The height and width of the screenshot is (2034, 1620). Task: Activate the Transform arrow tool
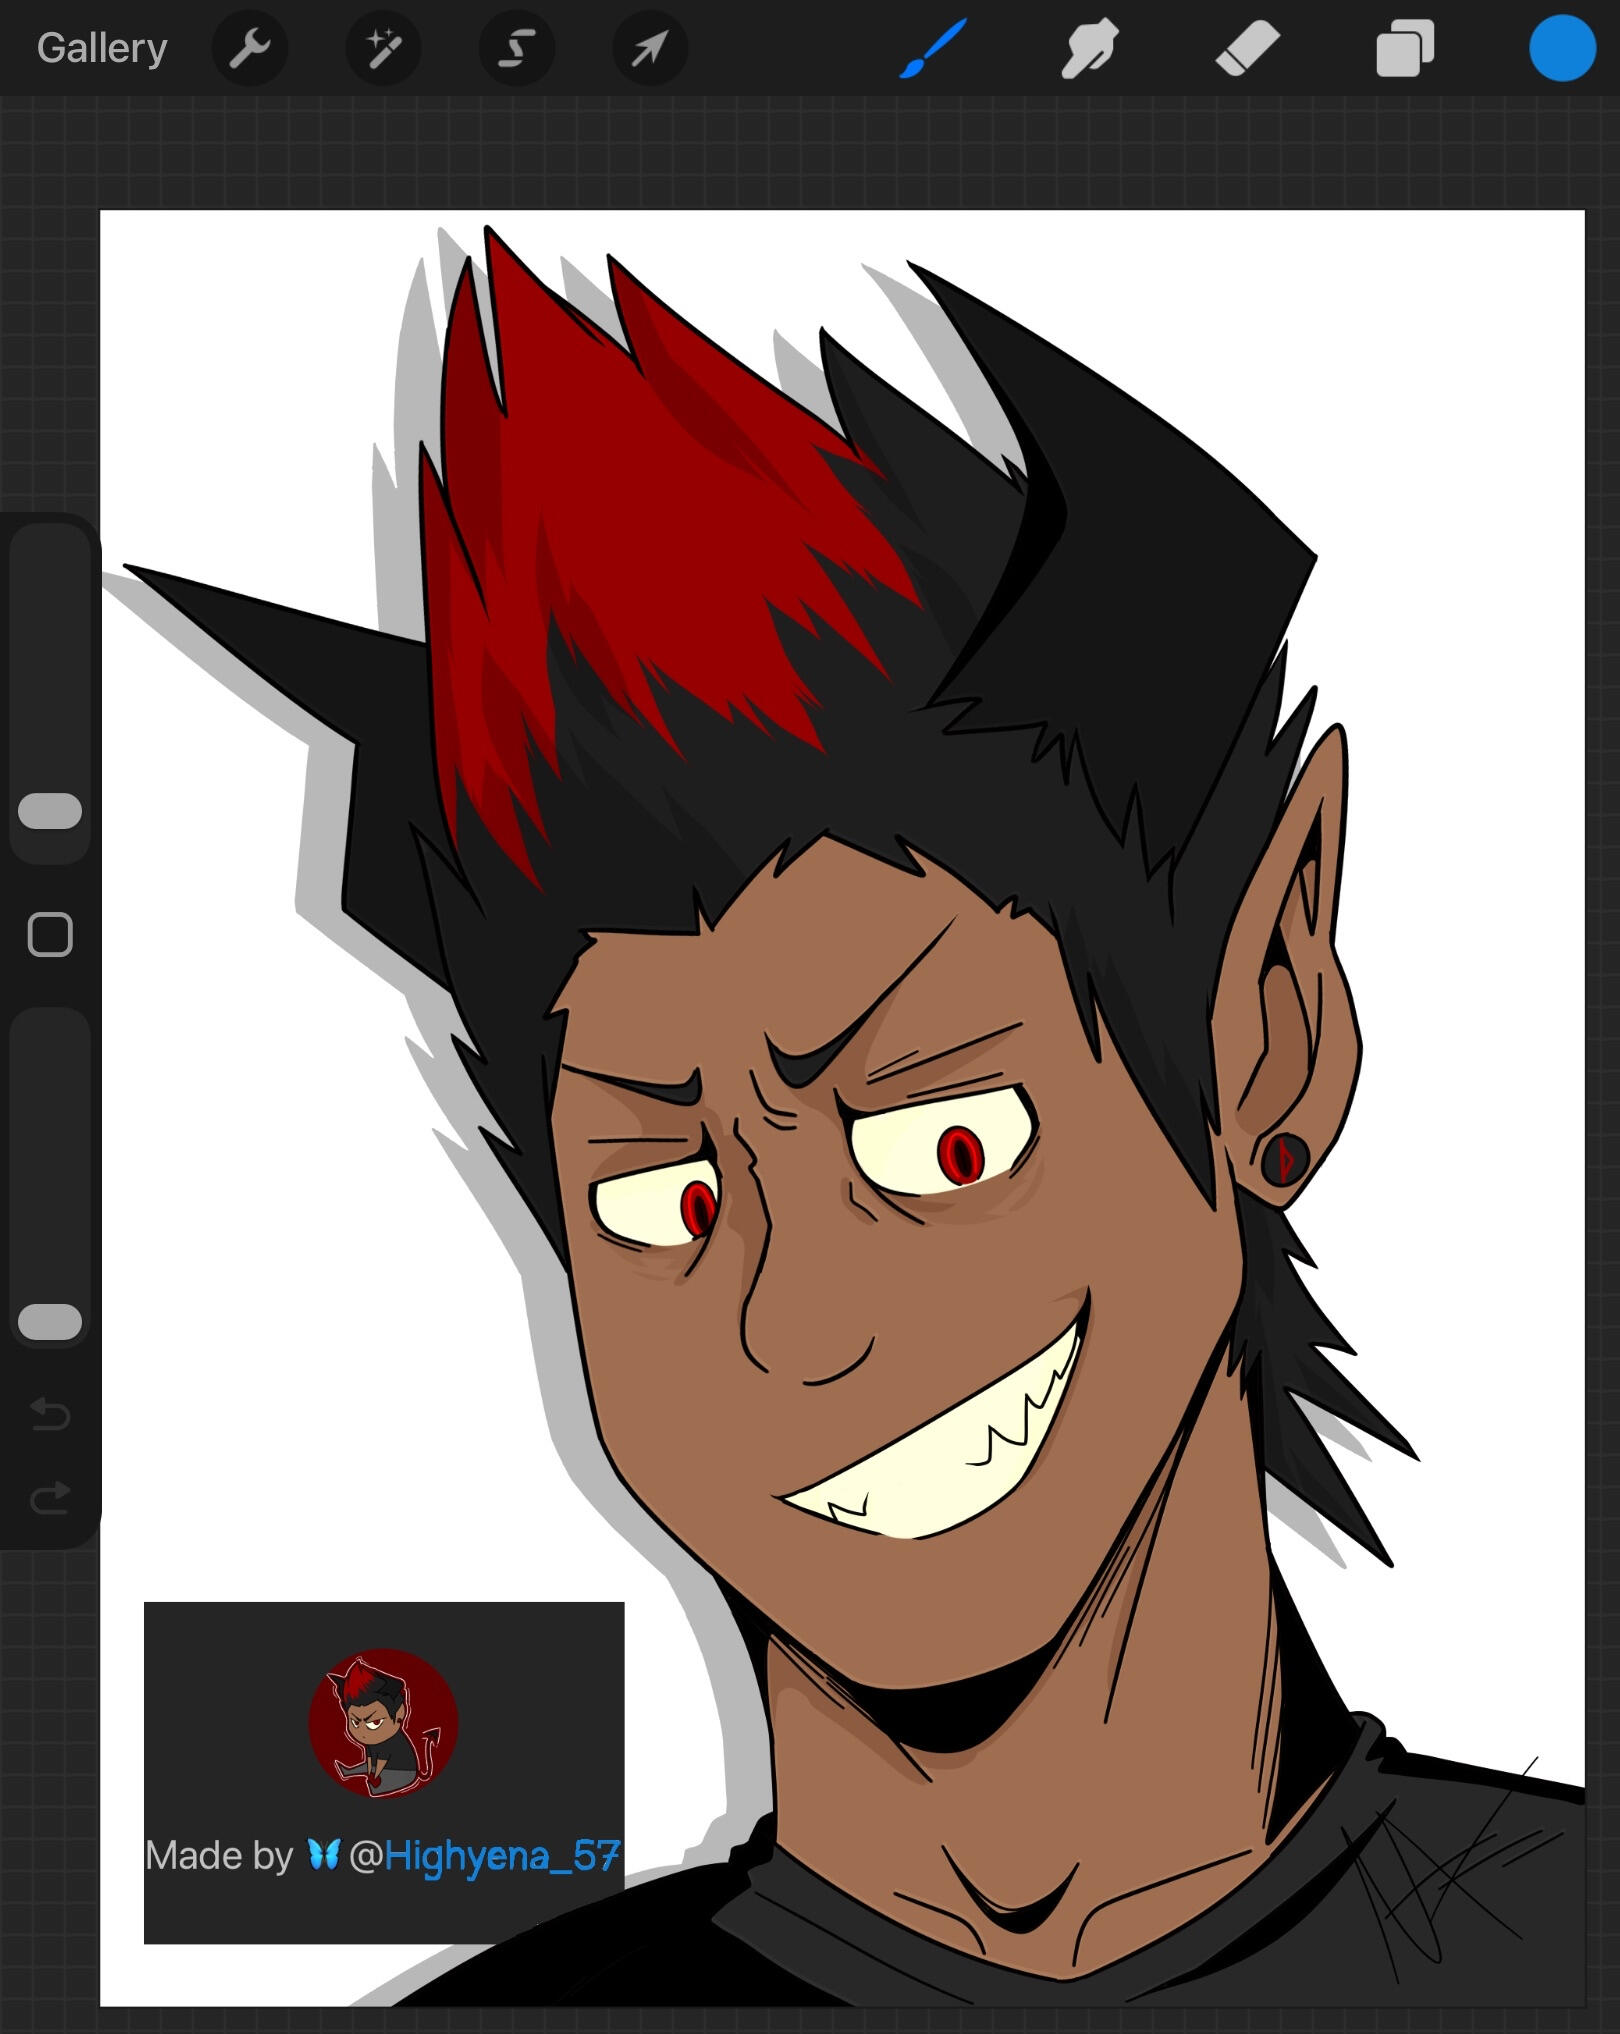point(649,48)
